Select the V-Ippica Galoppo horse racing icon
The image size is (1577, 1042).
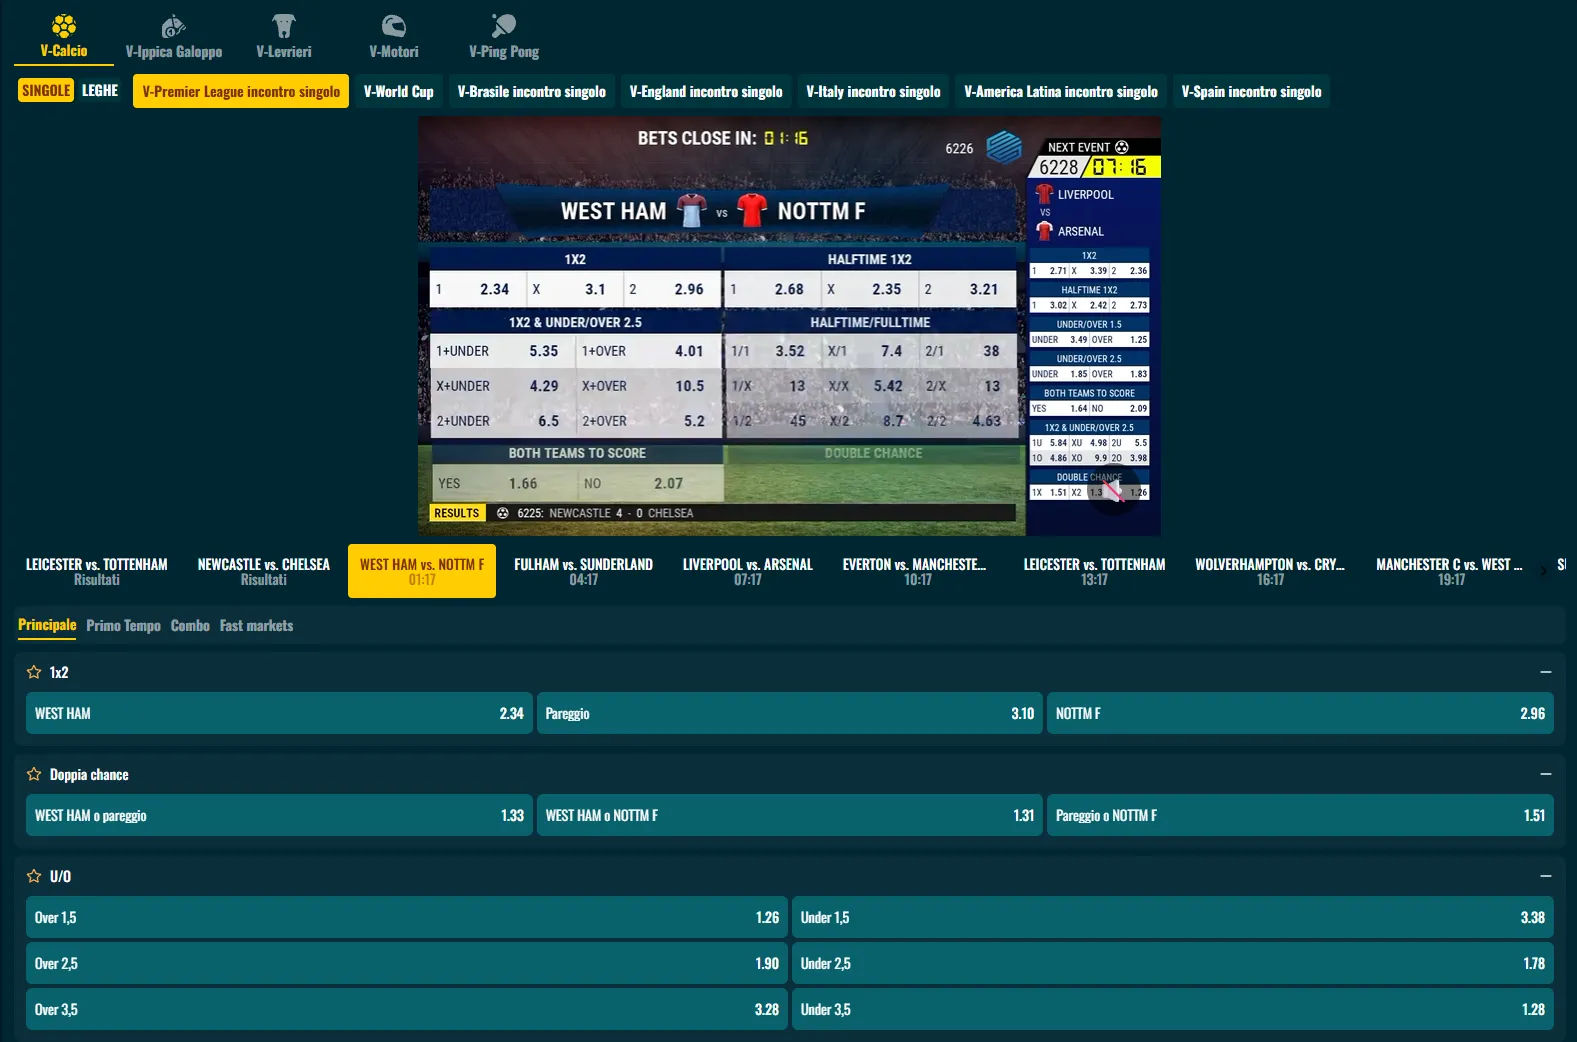point(174,26)
